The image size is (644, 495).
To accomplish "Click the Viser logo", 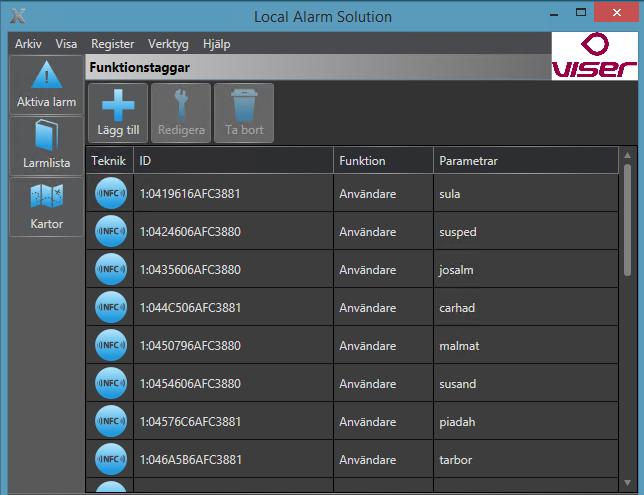I will tap(594, 55).
